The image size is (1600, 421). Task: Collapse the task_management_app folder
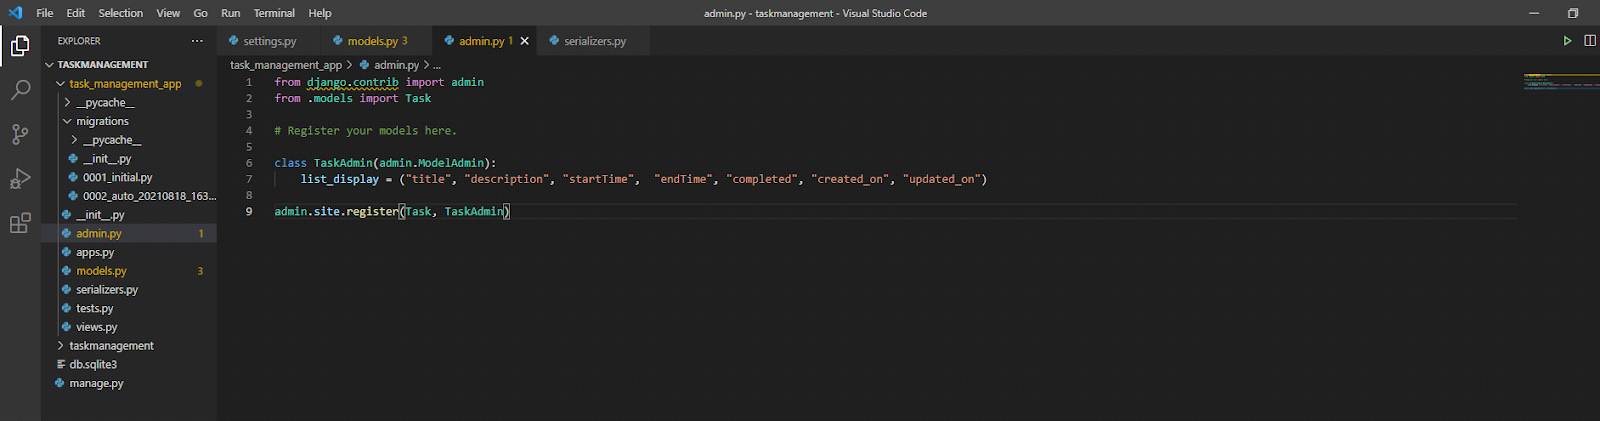pyautogui.click(x=128, y=84)
